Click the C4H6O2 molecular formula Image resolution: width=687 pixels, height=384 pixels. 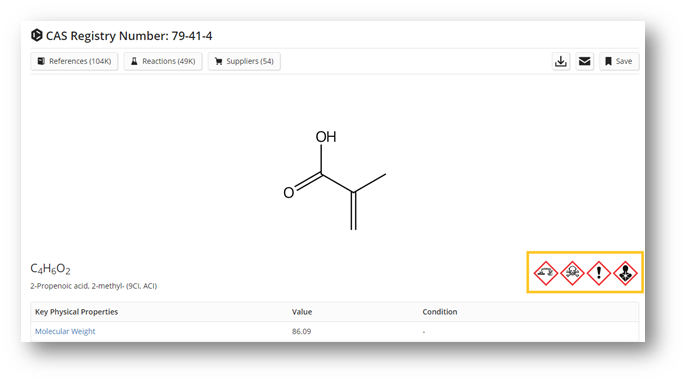[x=50, y=268]
